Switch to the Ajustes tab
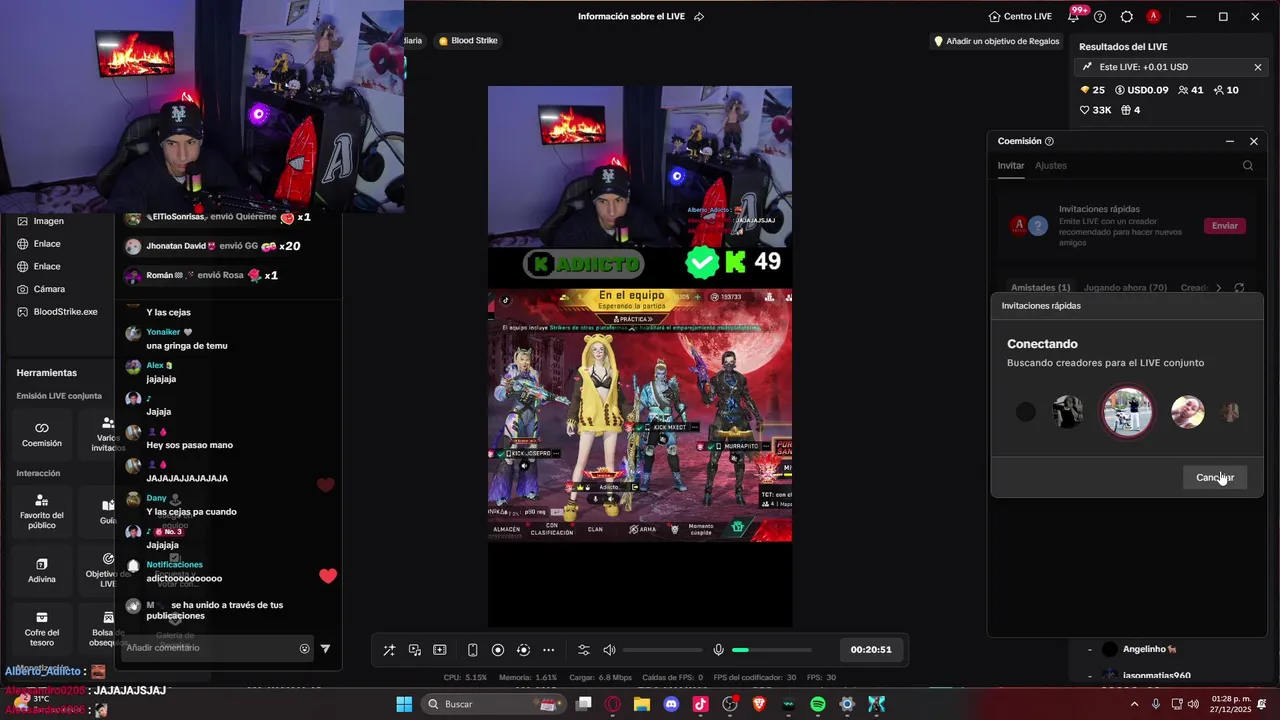 (x=1051, y=165)
